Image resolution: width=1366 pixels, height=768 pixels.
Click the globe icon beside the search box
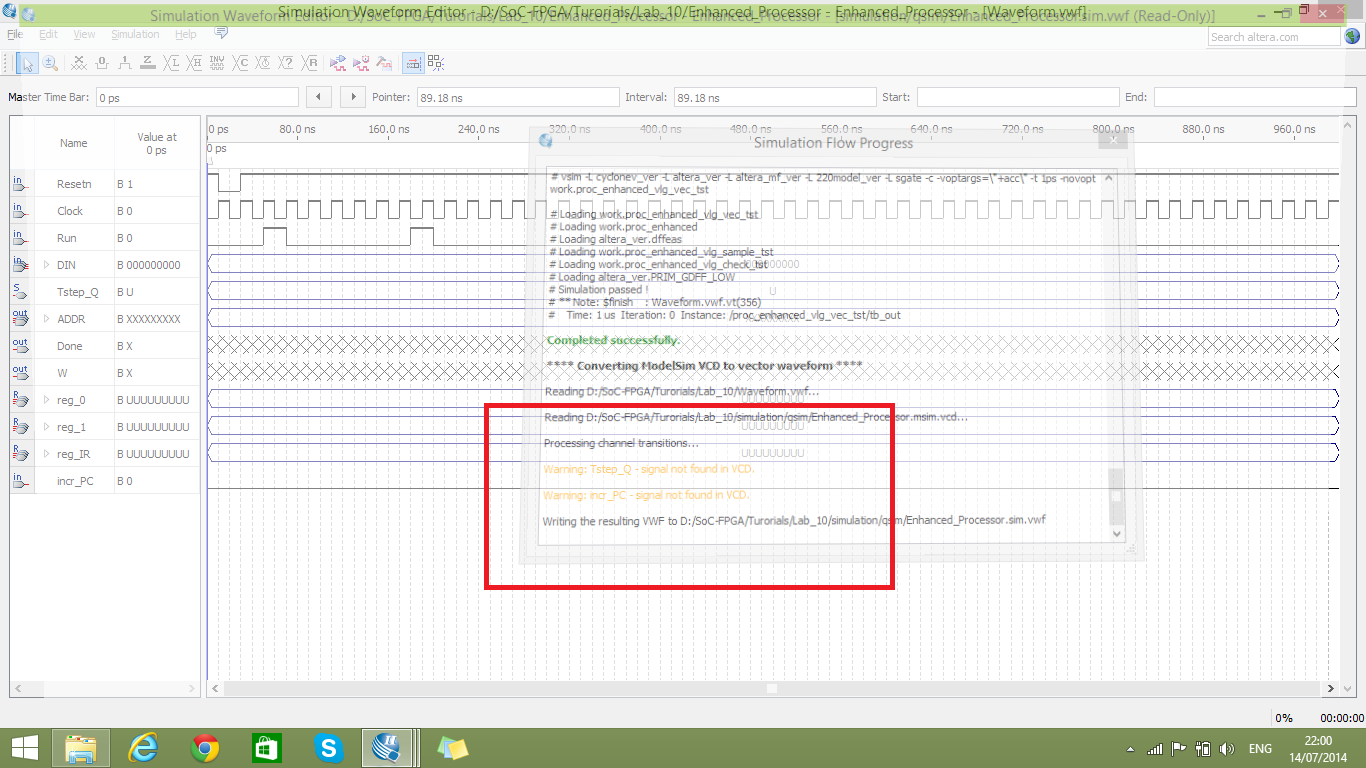coord(1352,37)
